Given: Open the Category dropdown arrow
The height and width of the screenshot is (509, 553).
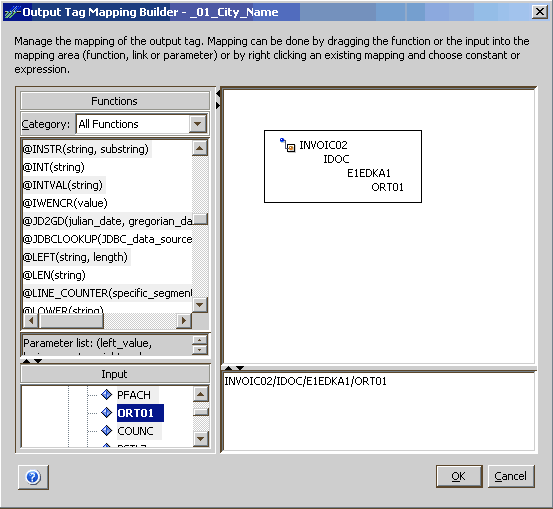Looking at the screenshot, I should point(198,124).
